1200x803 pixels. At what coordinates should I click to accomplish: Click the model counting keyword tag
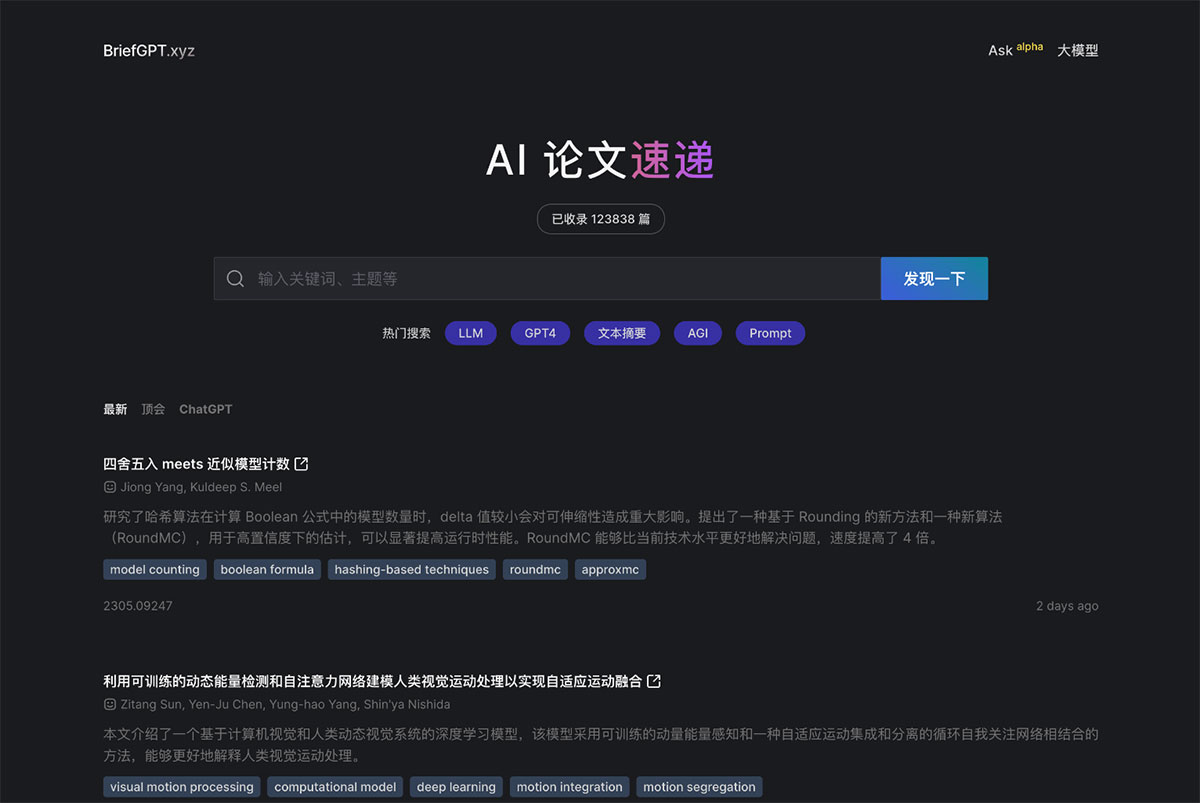(154, 569)
